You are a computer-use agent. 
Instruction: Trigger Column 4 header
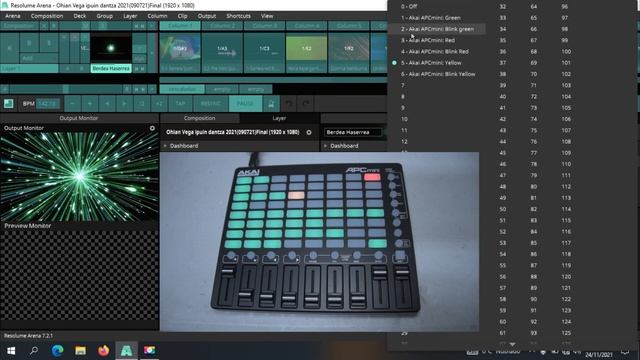click(307, 26)
